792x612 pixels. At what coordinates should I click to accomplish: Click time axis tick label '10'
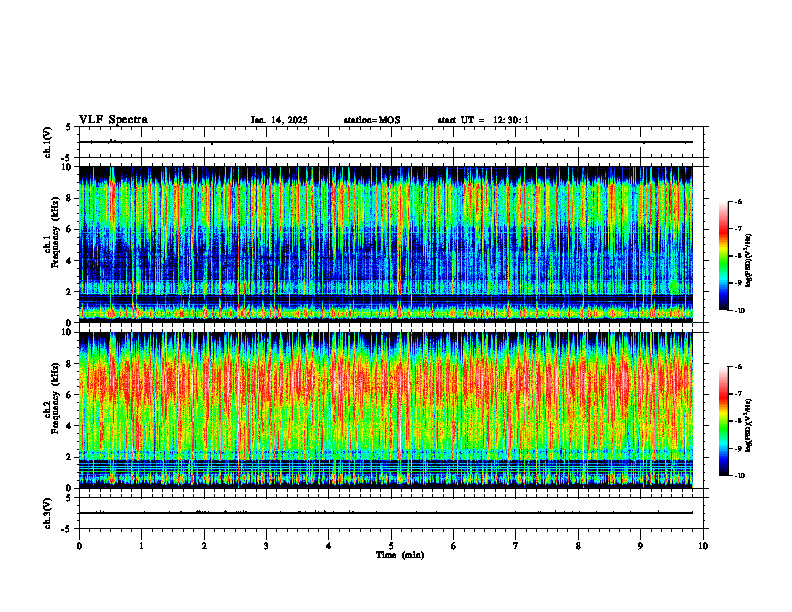pos(703,546)
